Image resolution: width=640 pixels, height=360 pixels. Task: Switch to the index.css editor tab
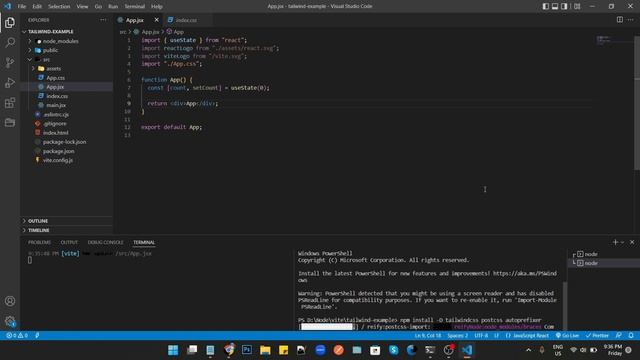[x=187, y=20]
